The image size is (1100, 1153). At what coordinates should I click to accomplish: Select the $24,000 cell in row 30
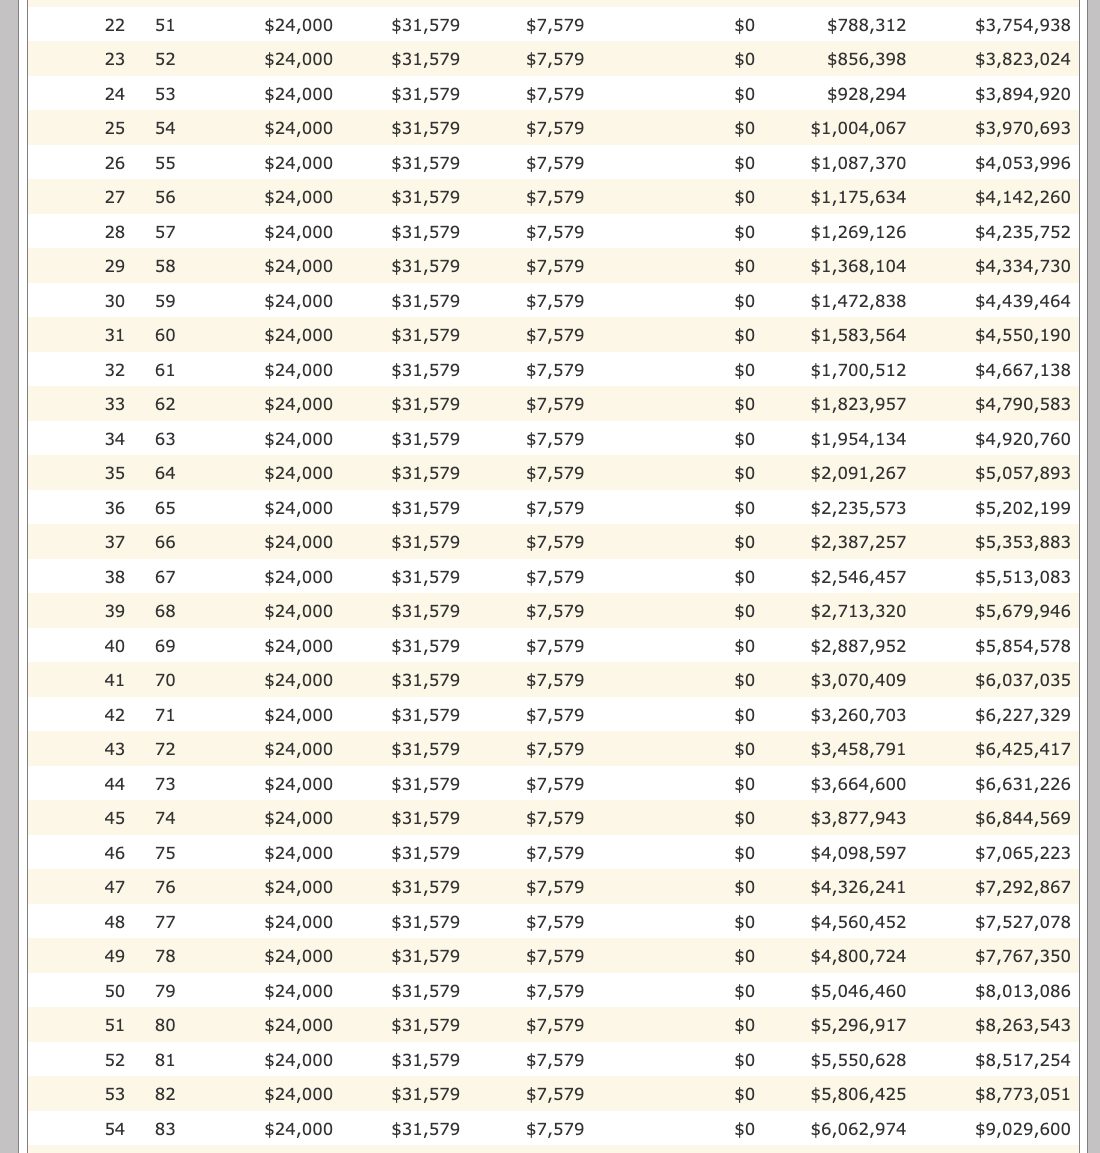[299, 301]
